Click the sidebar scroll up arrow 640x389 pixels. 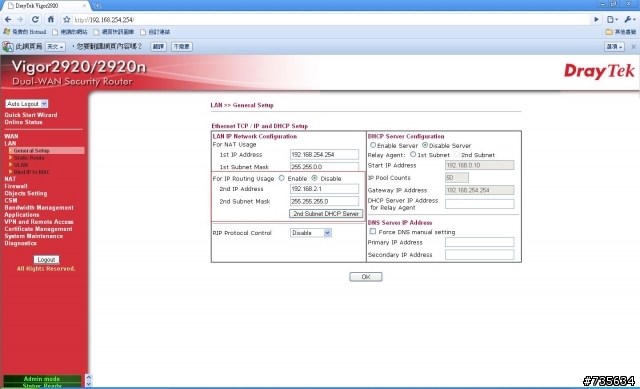[x=89, y=377]
